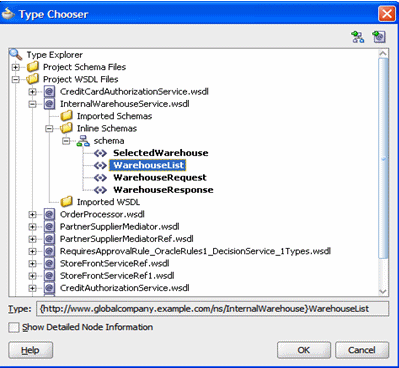The width and height of the screenshot is (399, 368).
Task: Expand the OrderProcessor.wsdl node
Action: pyautogui.click(x=32, y=215)
